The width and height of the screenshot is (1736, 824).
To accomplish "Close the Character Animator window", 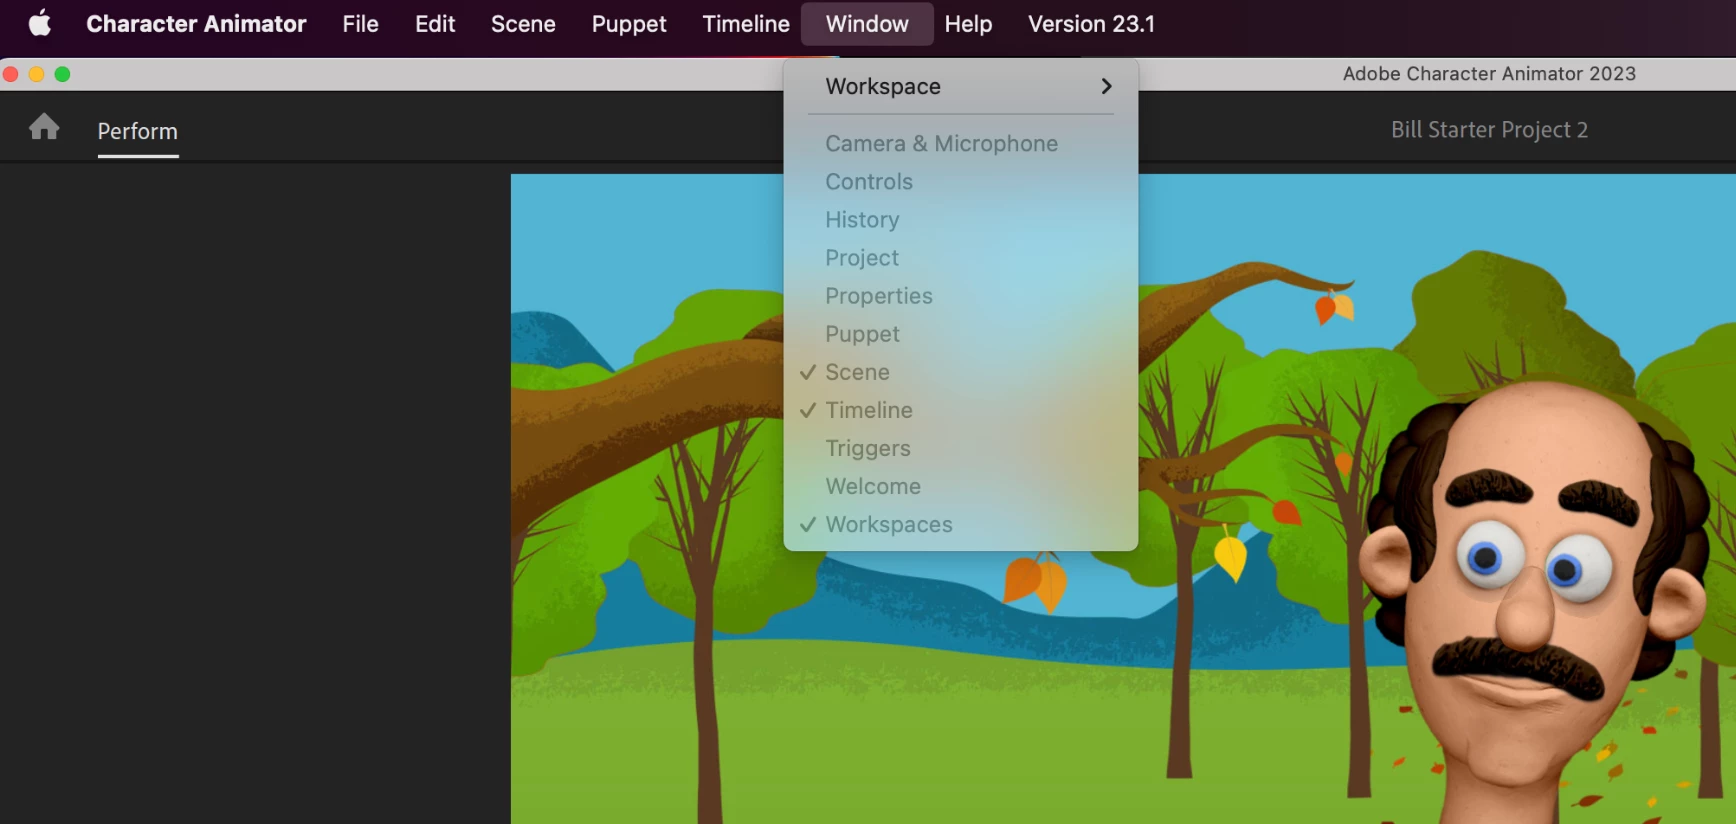I will pos(11,74).
